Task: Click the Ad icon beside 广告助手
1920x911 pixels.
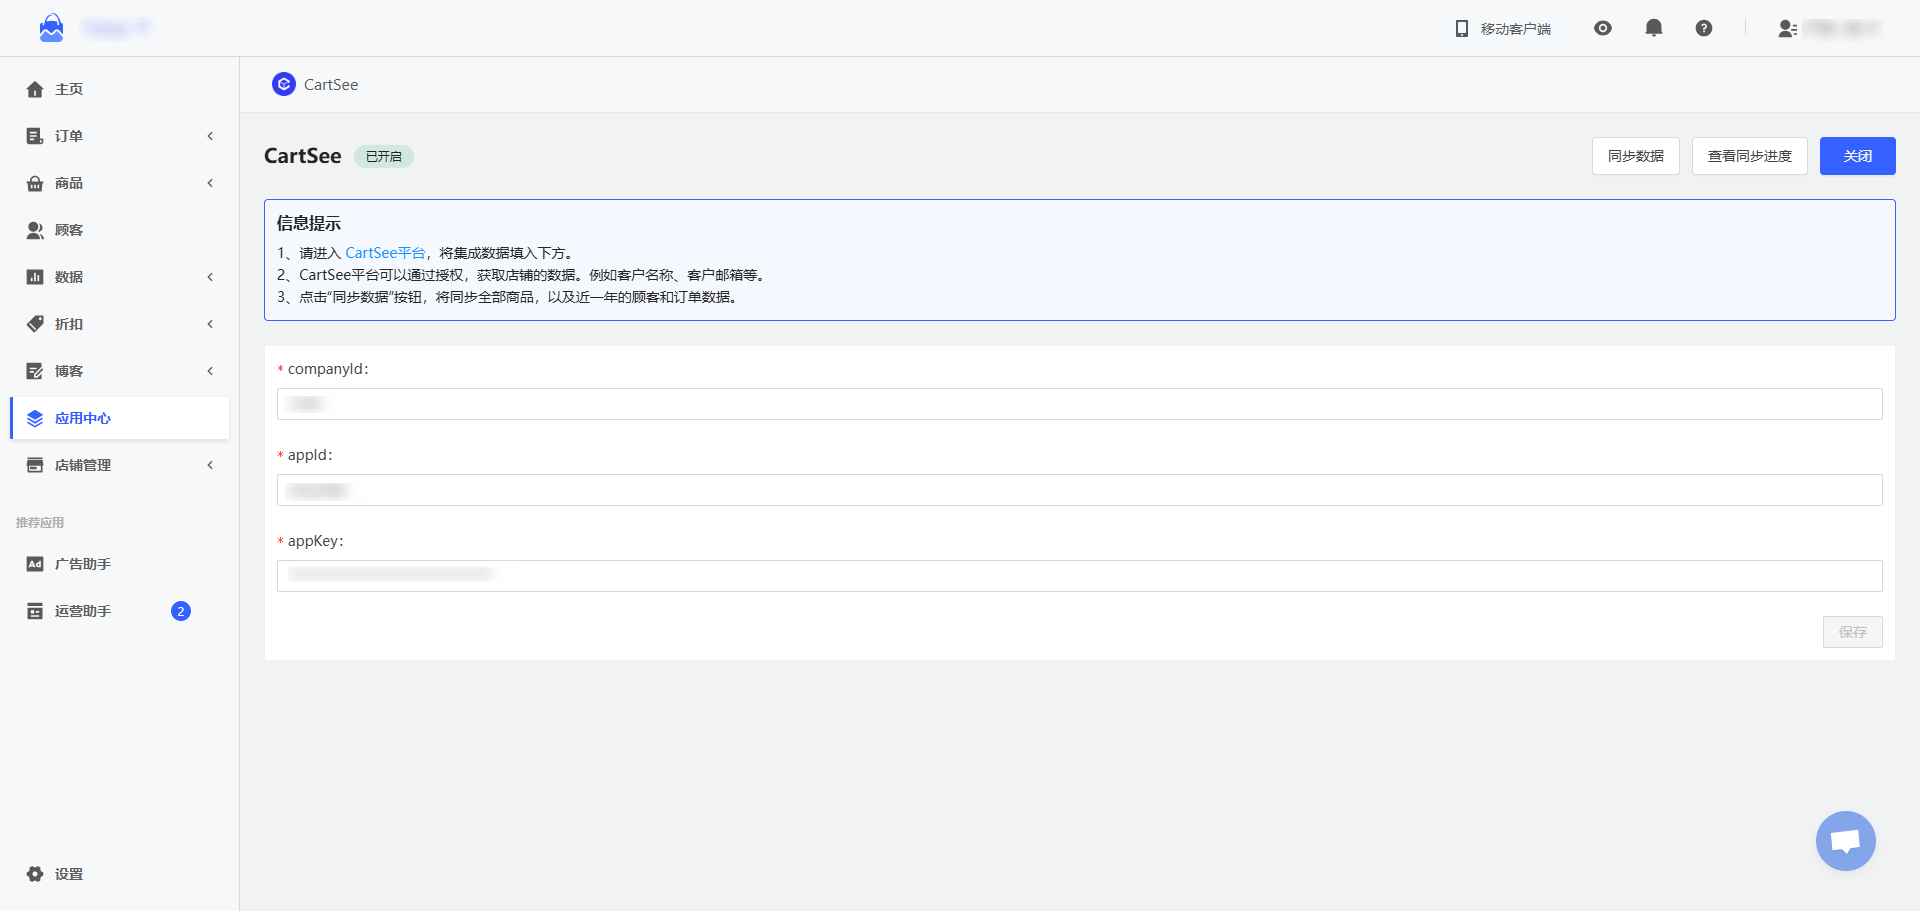Action: click(35, 564)
